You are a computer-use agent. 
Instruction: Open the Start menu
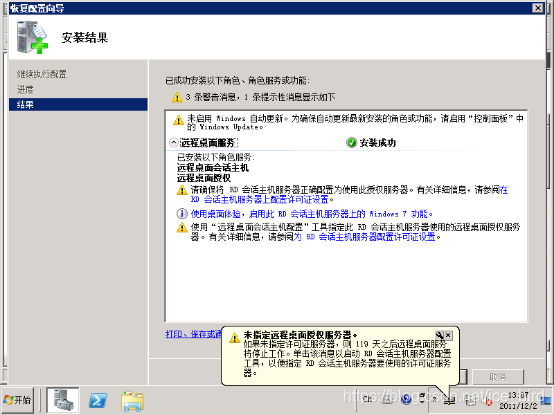click(18, 401)
